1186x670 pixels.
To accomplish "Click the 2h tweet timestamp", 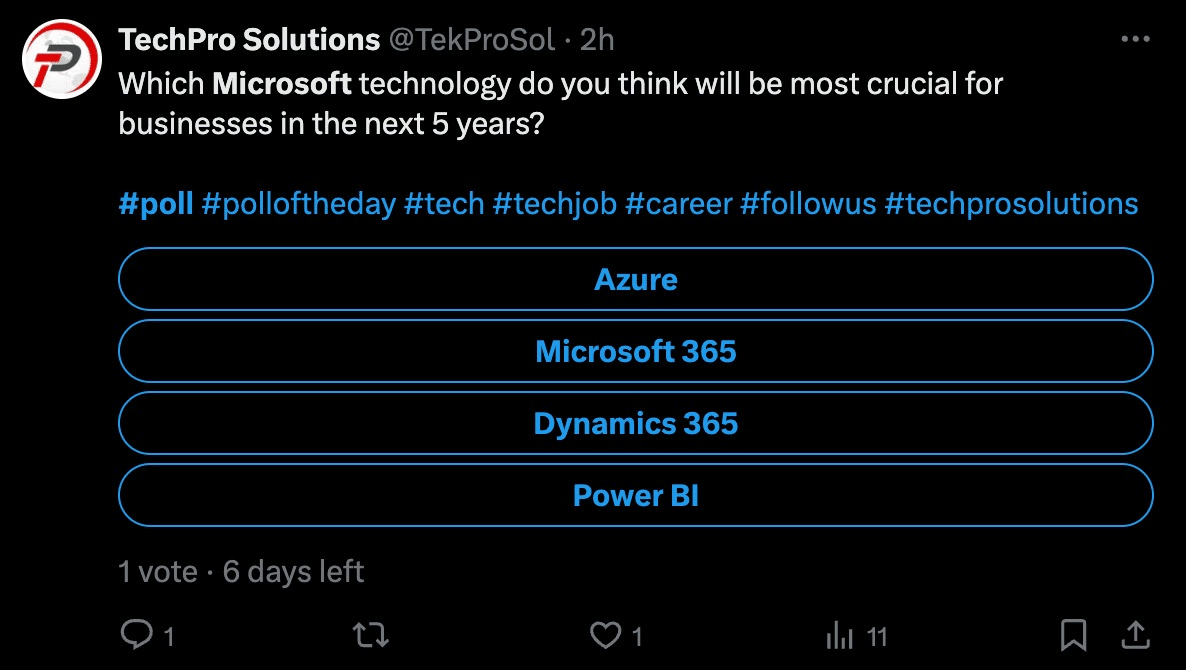I will pos(600,39).
